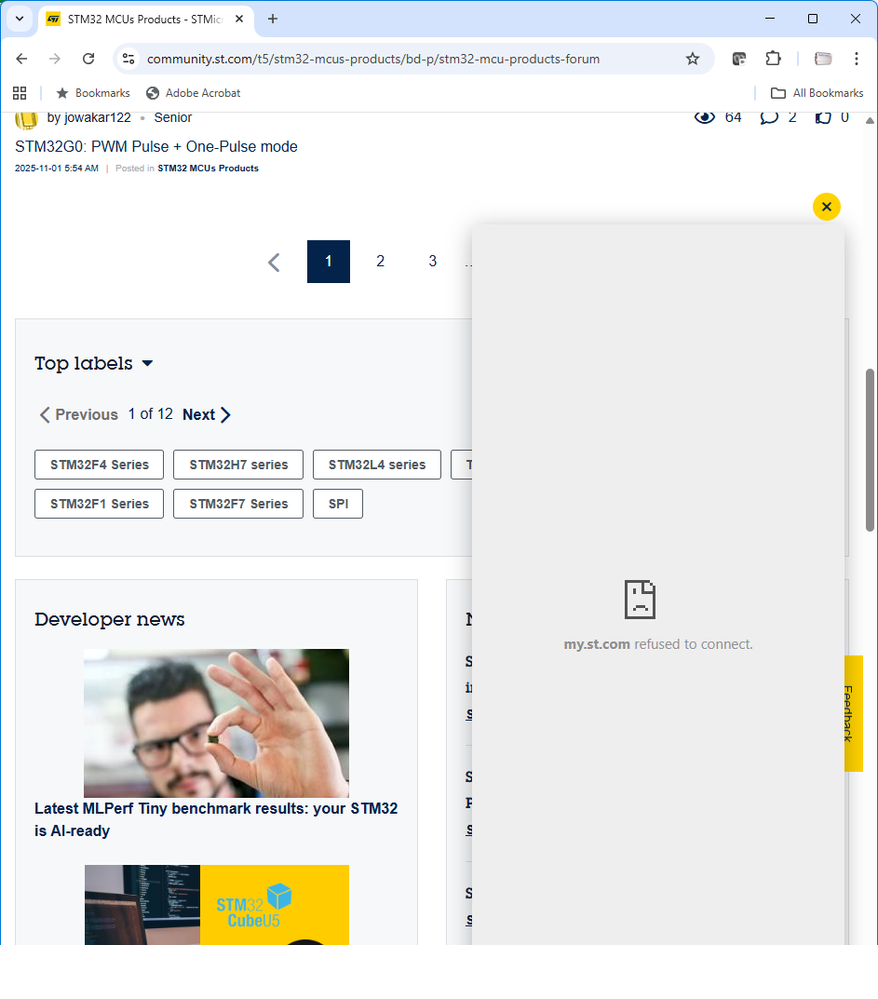Open the STM32 CubeU5 news thumbnail
The image size is (878, 999).
click(217, 905)
